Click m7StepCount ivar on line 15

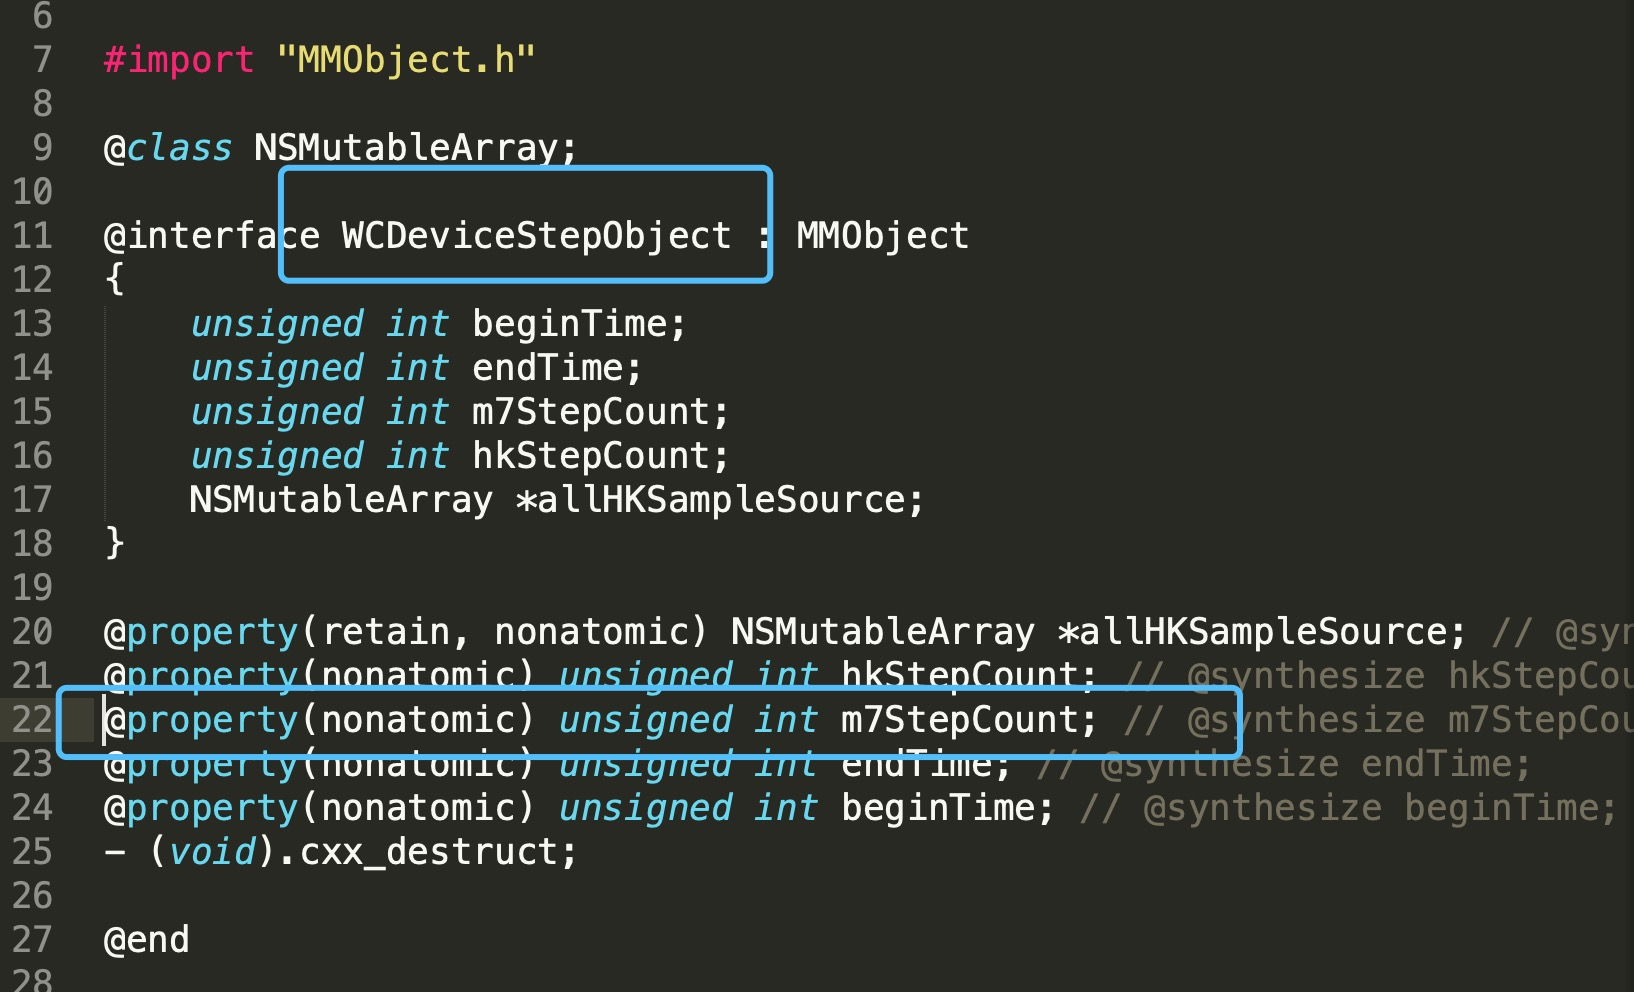590,412
